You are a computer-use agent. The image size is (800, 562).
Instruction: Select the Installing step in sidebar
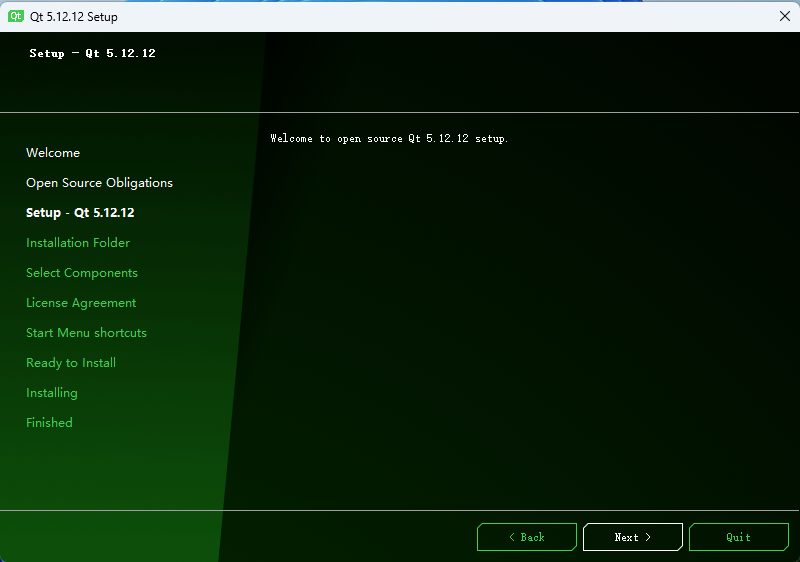pos(52,393)
